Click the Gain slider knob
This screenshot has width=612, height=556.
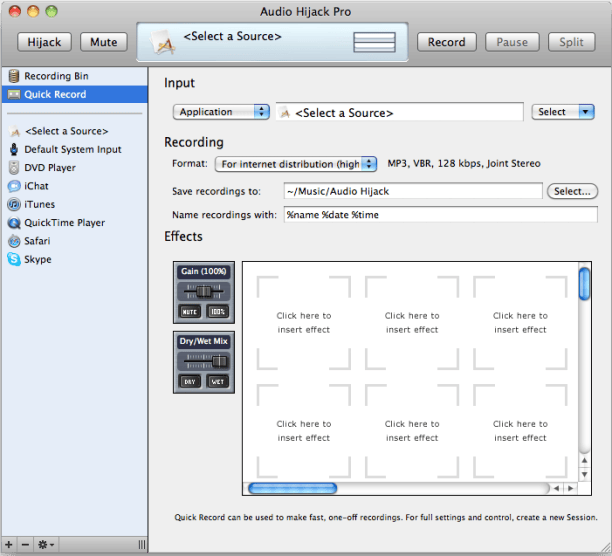coord(203,291)
